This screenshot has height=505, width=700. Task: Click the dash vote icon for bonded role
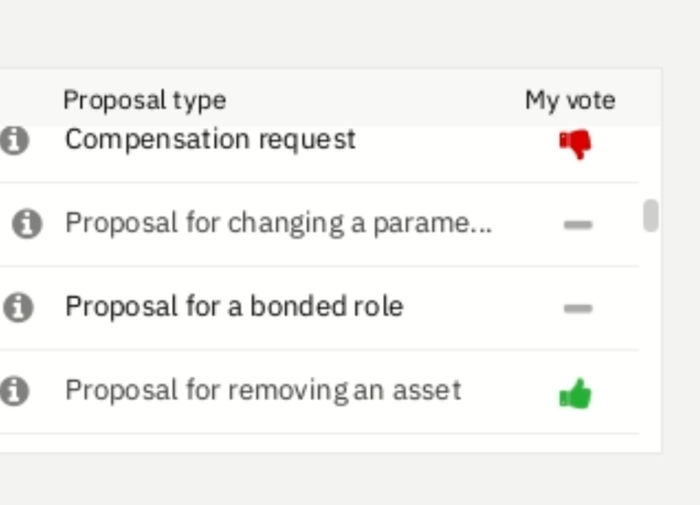pos(578,308)
